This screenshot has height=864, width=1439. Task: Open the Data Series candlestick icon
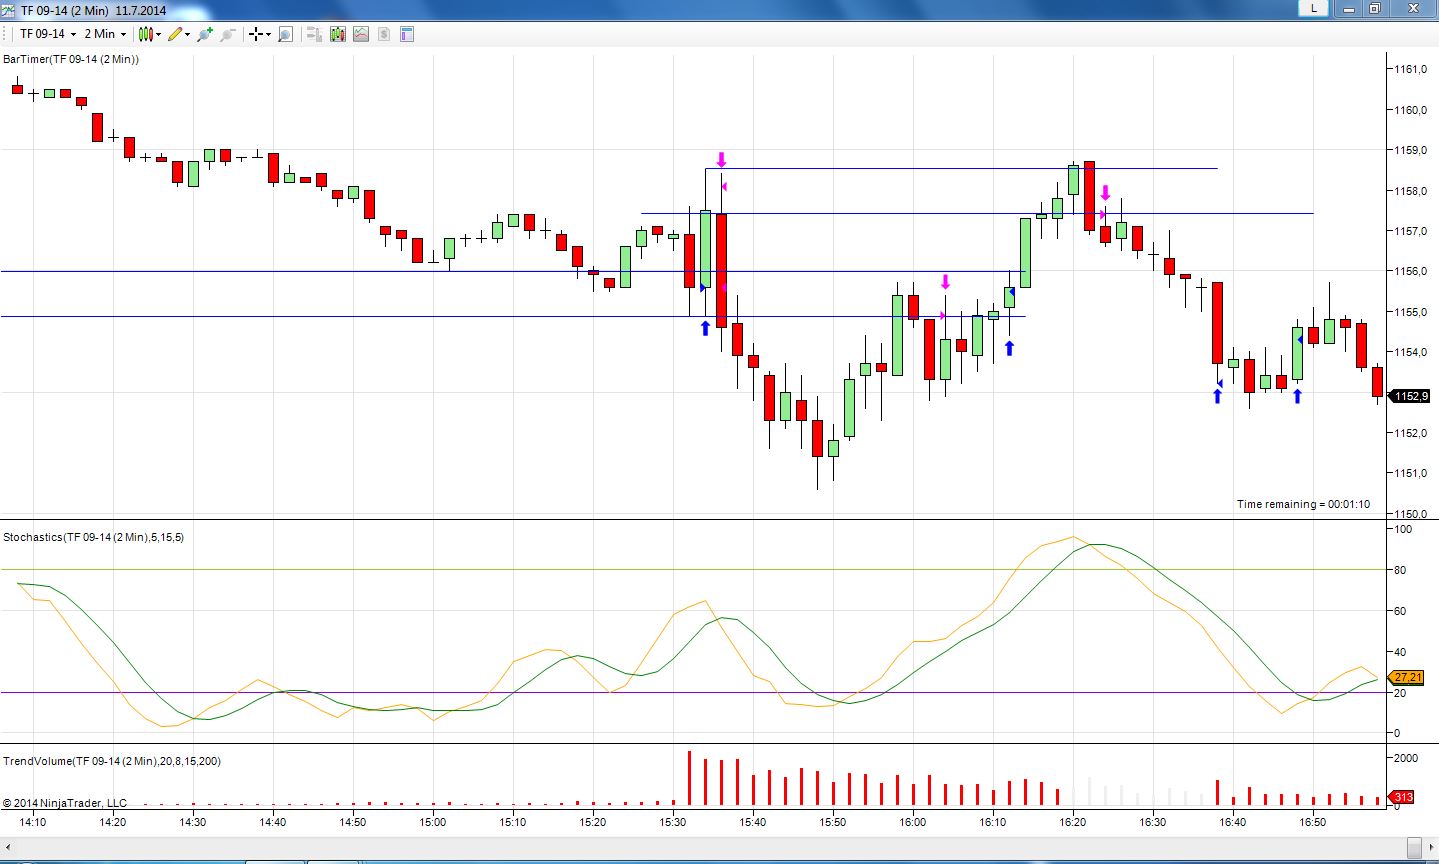click(x=338, y=34)
